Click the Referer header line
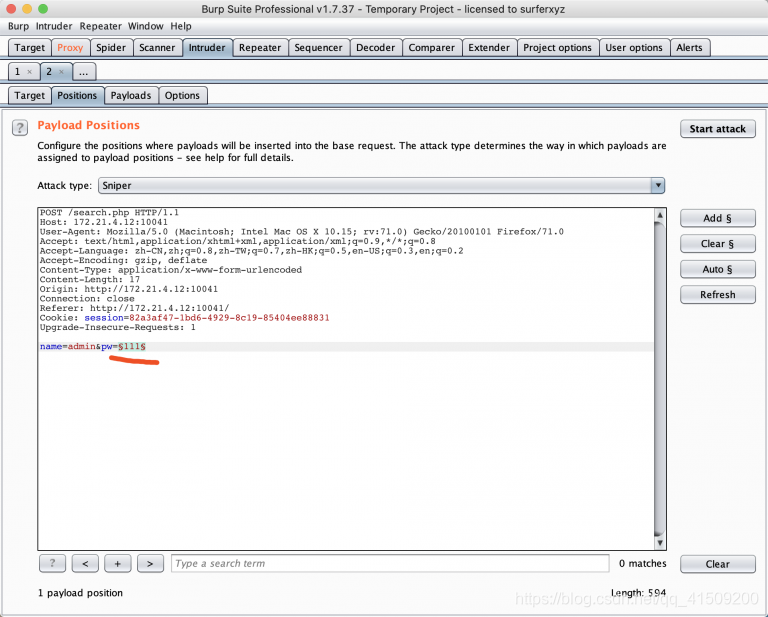Screen dimensions: 768x617 134,308
